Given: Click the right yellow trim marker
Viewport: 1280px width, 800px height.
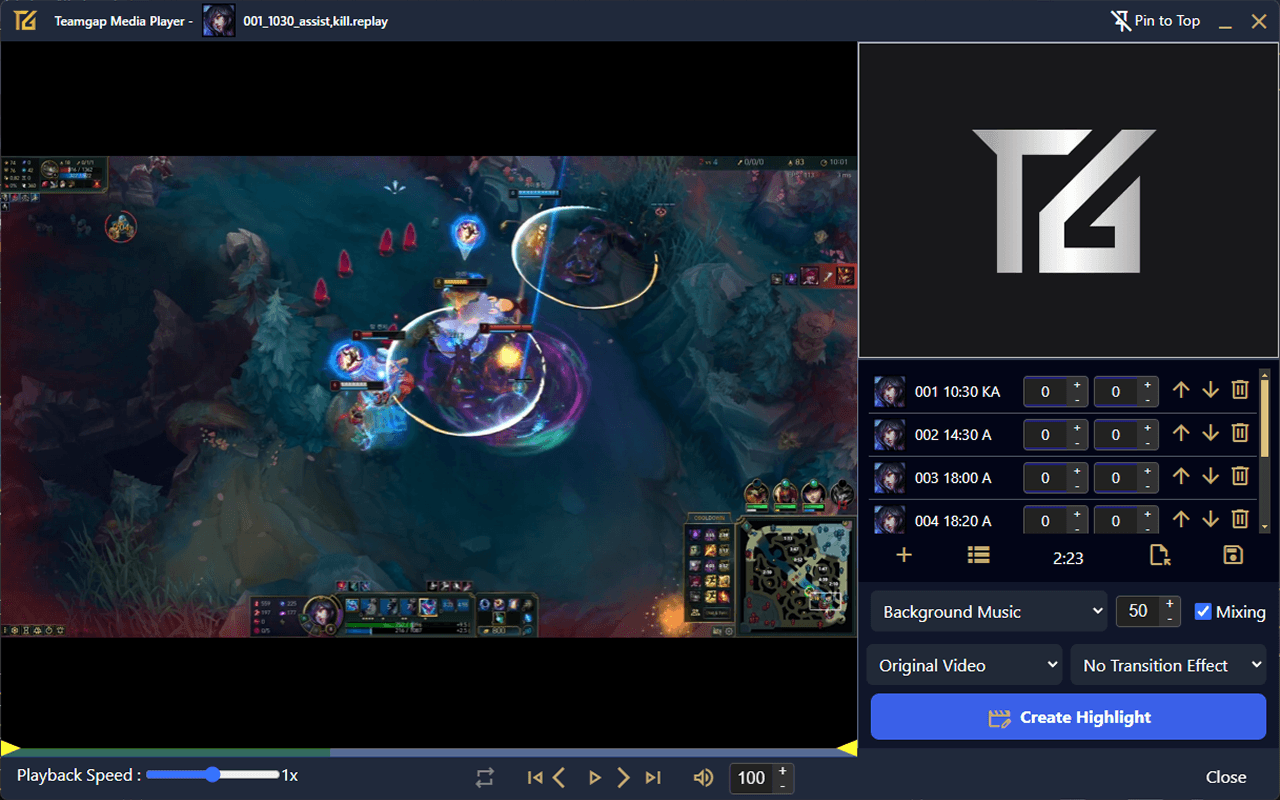Looking at the screenshot, I should [x=847, y=748].
